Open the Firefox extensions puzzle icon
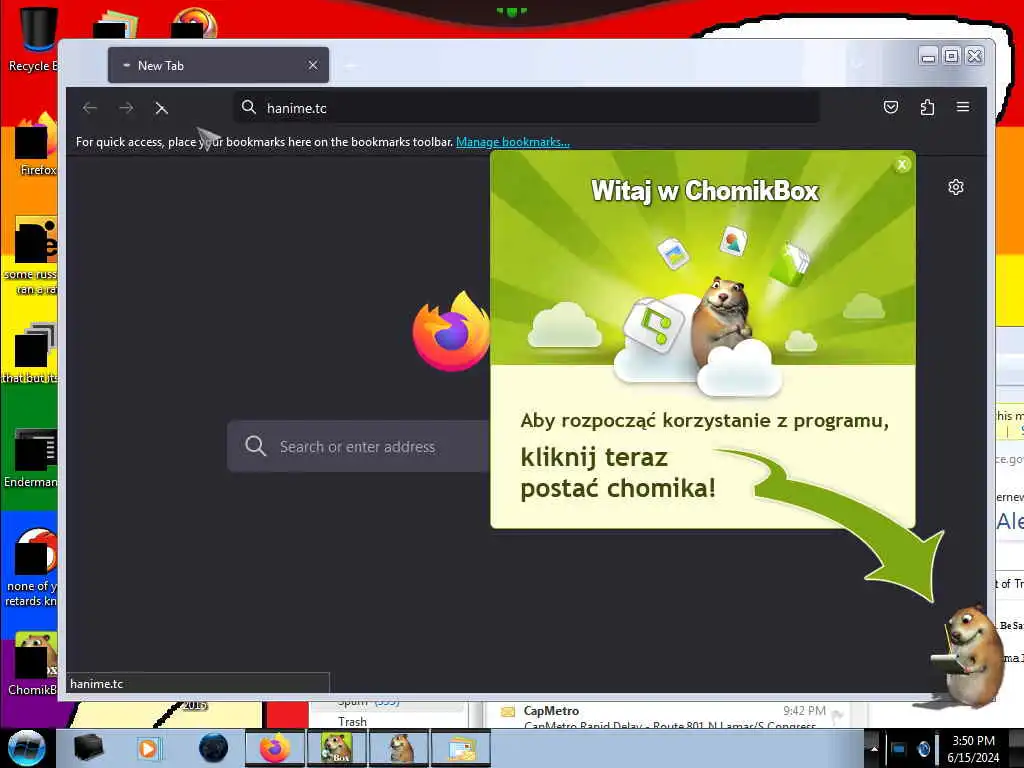The image size is (1024, 768). [x=927, y=107]
